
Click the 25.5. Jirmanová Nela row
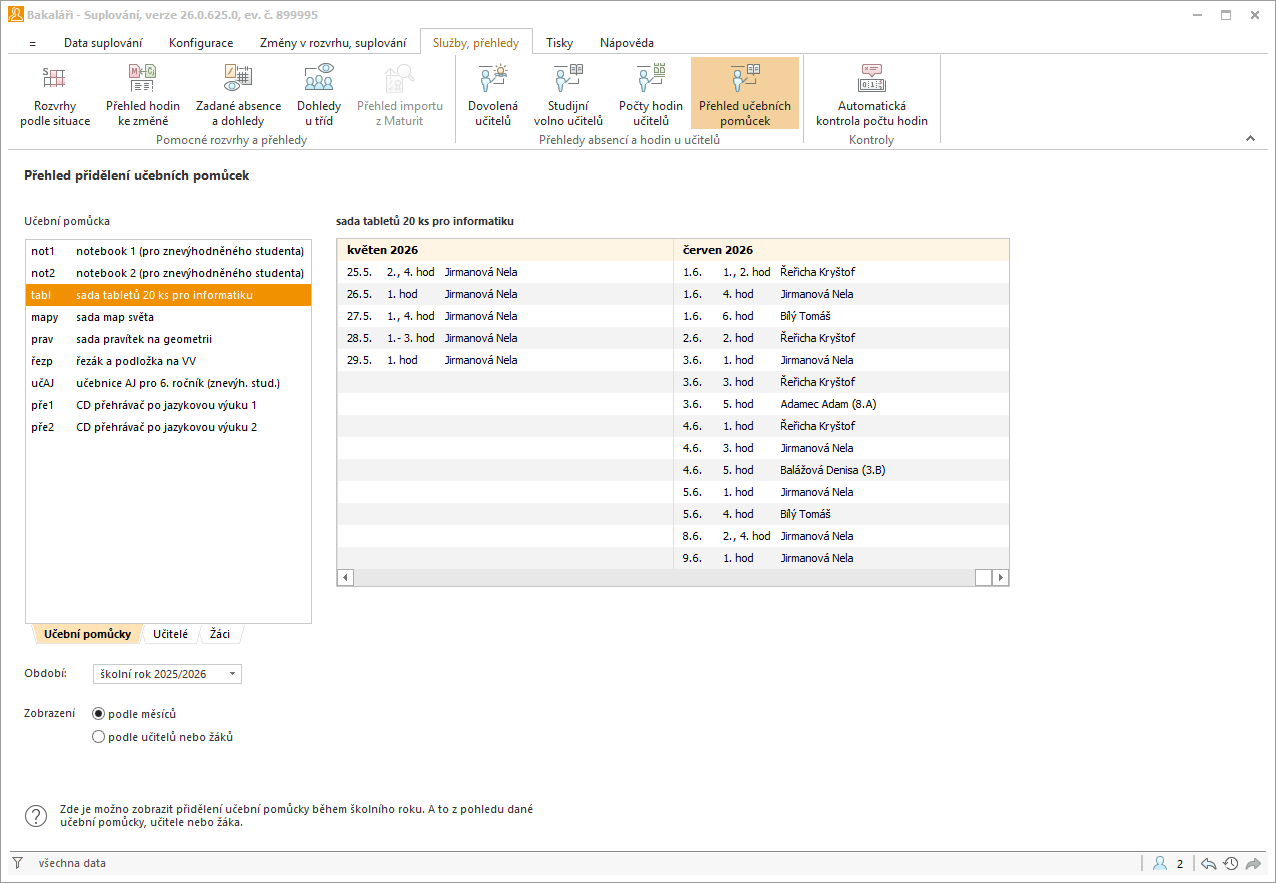click(506, 272)
